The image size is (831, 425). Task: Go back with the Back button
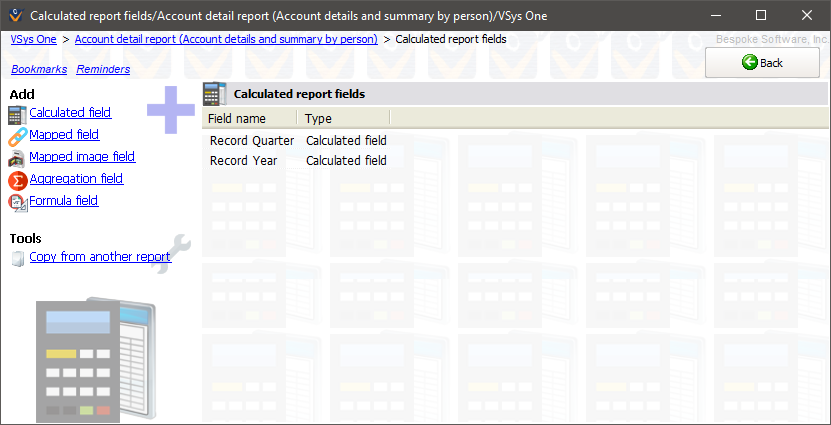click(762, 63)
